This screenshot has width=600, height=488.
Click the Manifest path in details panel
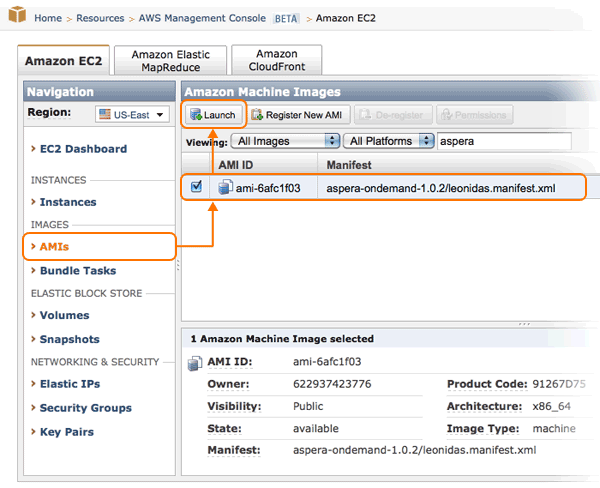[414, 450]
